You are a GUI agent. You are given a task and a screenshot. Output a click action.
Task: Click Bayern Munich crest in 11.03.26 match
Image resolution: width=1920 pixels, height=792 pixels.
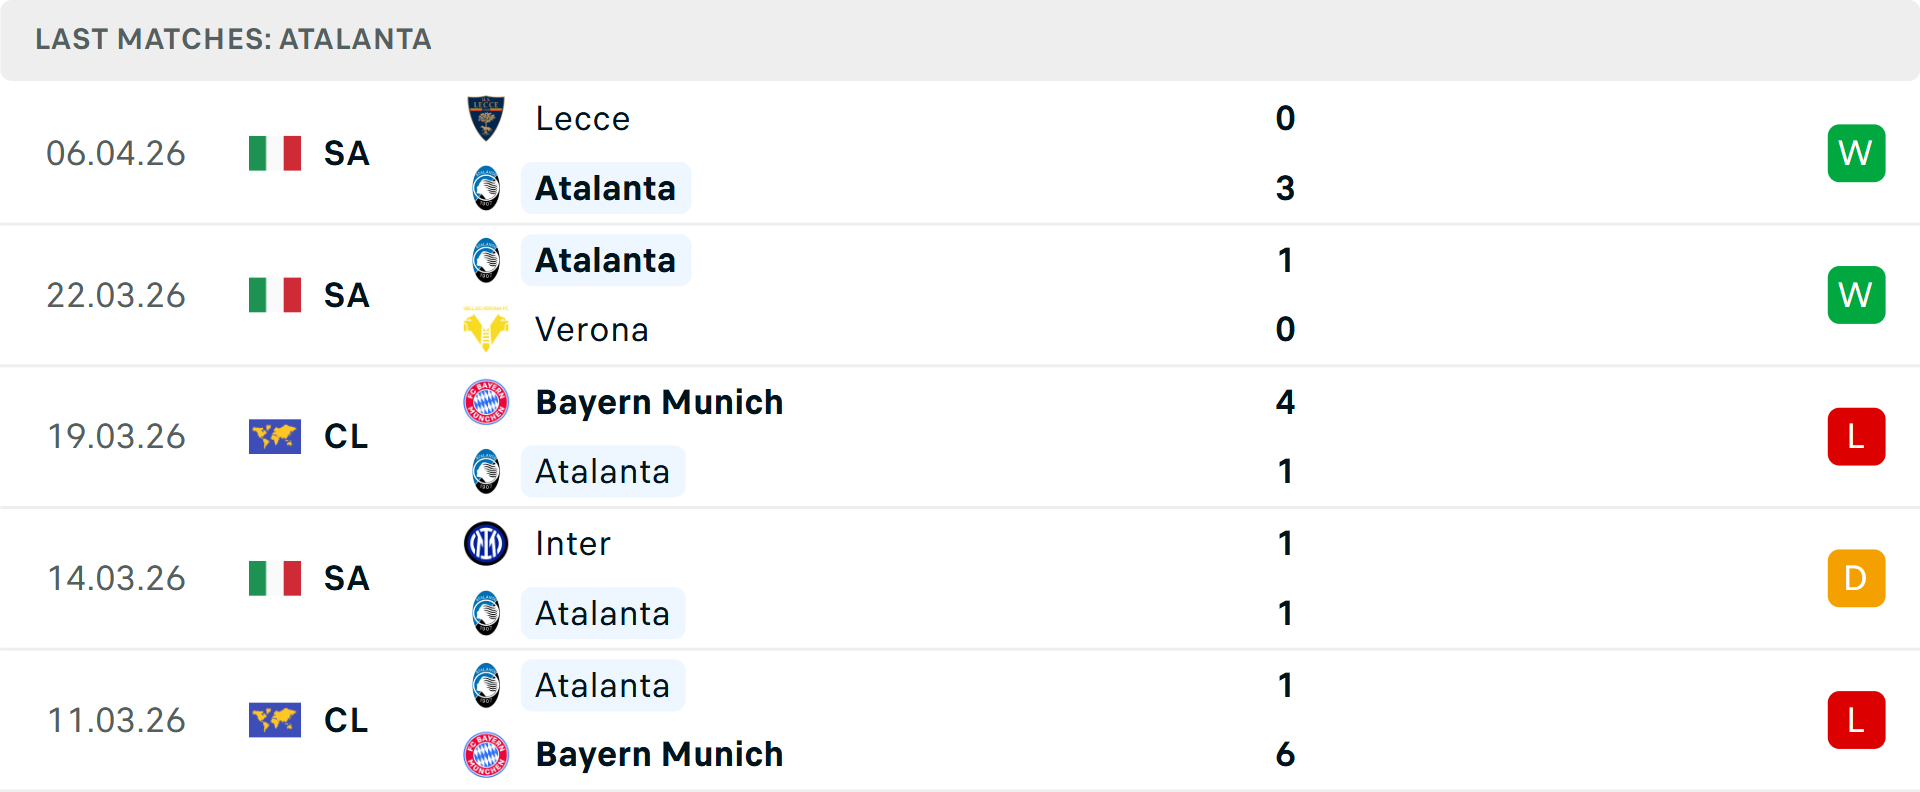[x=486, y=754]
